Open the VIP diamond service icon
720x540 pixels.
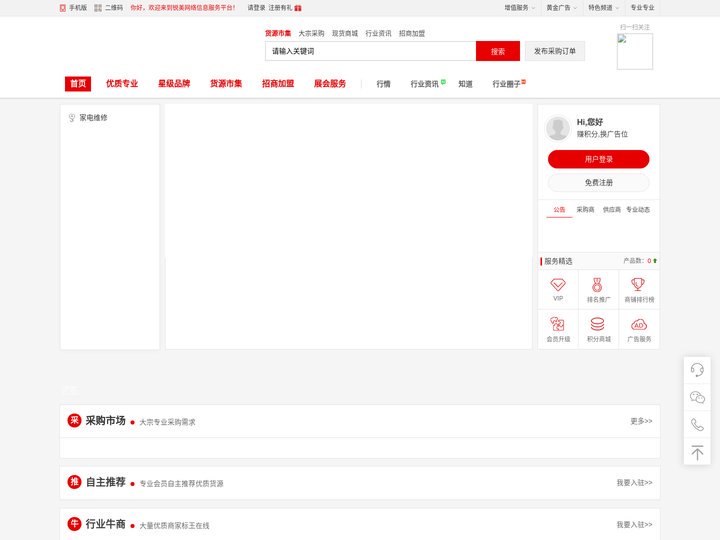558,285
